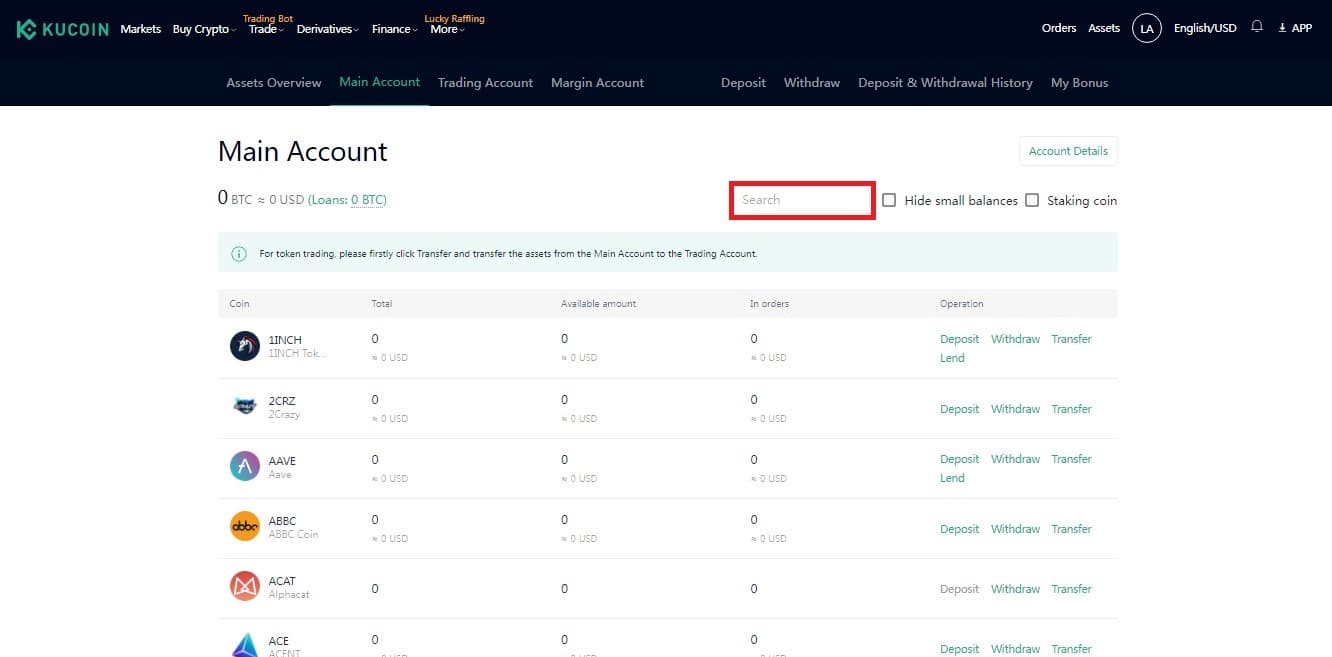The width and height of the screenshot is (1332, 657).
Task: Enable Staking coin checkbox
Action: pos(1032,200)
